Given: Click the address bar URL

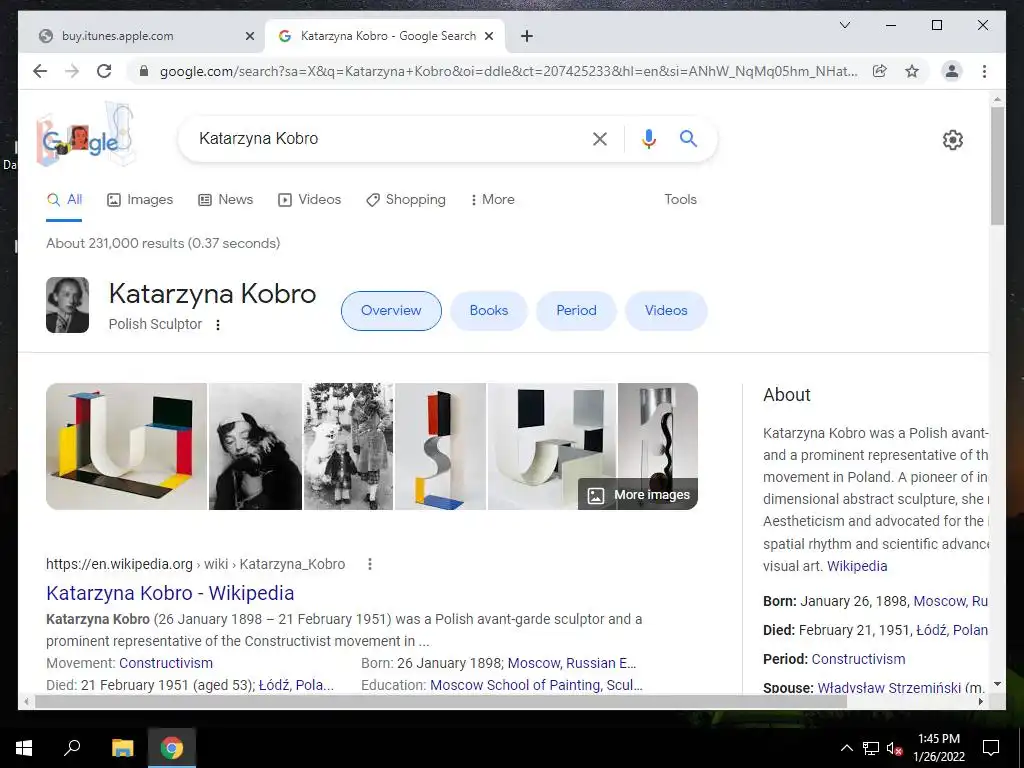Looking at the screenshot, I should (508, 71).
